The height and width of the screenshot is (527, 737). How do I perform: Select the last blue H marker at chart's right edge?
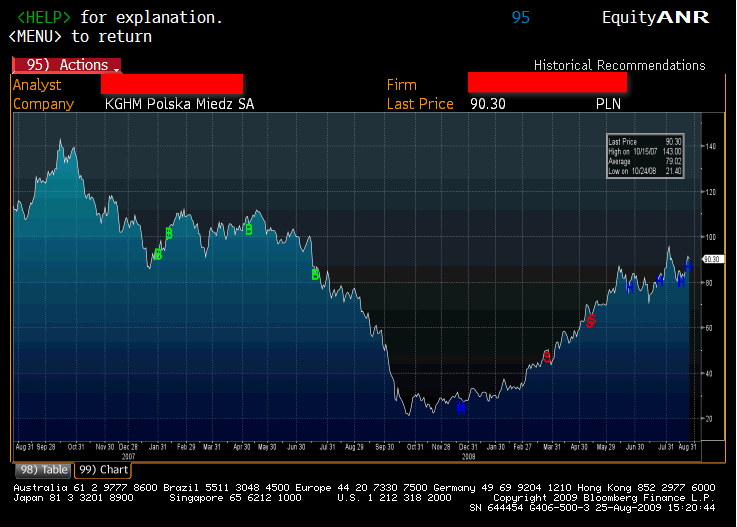click(688, 267)
